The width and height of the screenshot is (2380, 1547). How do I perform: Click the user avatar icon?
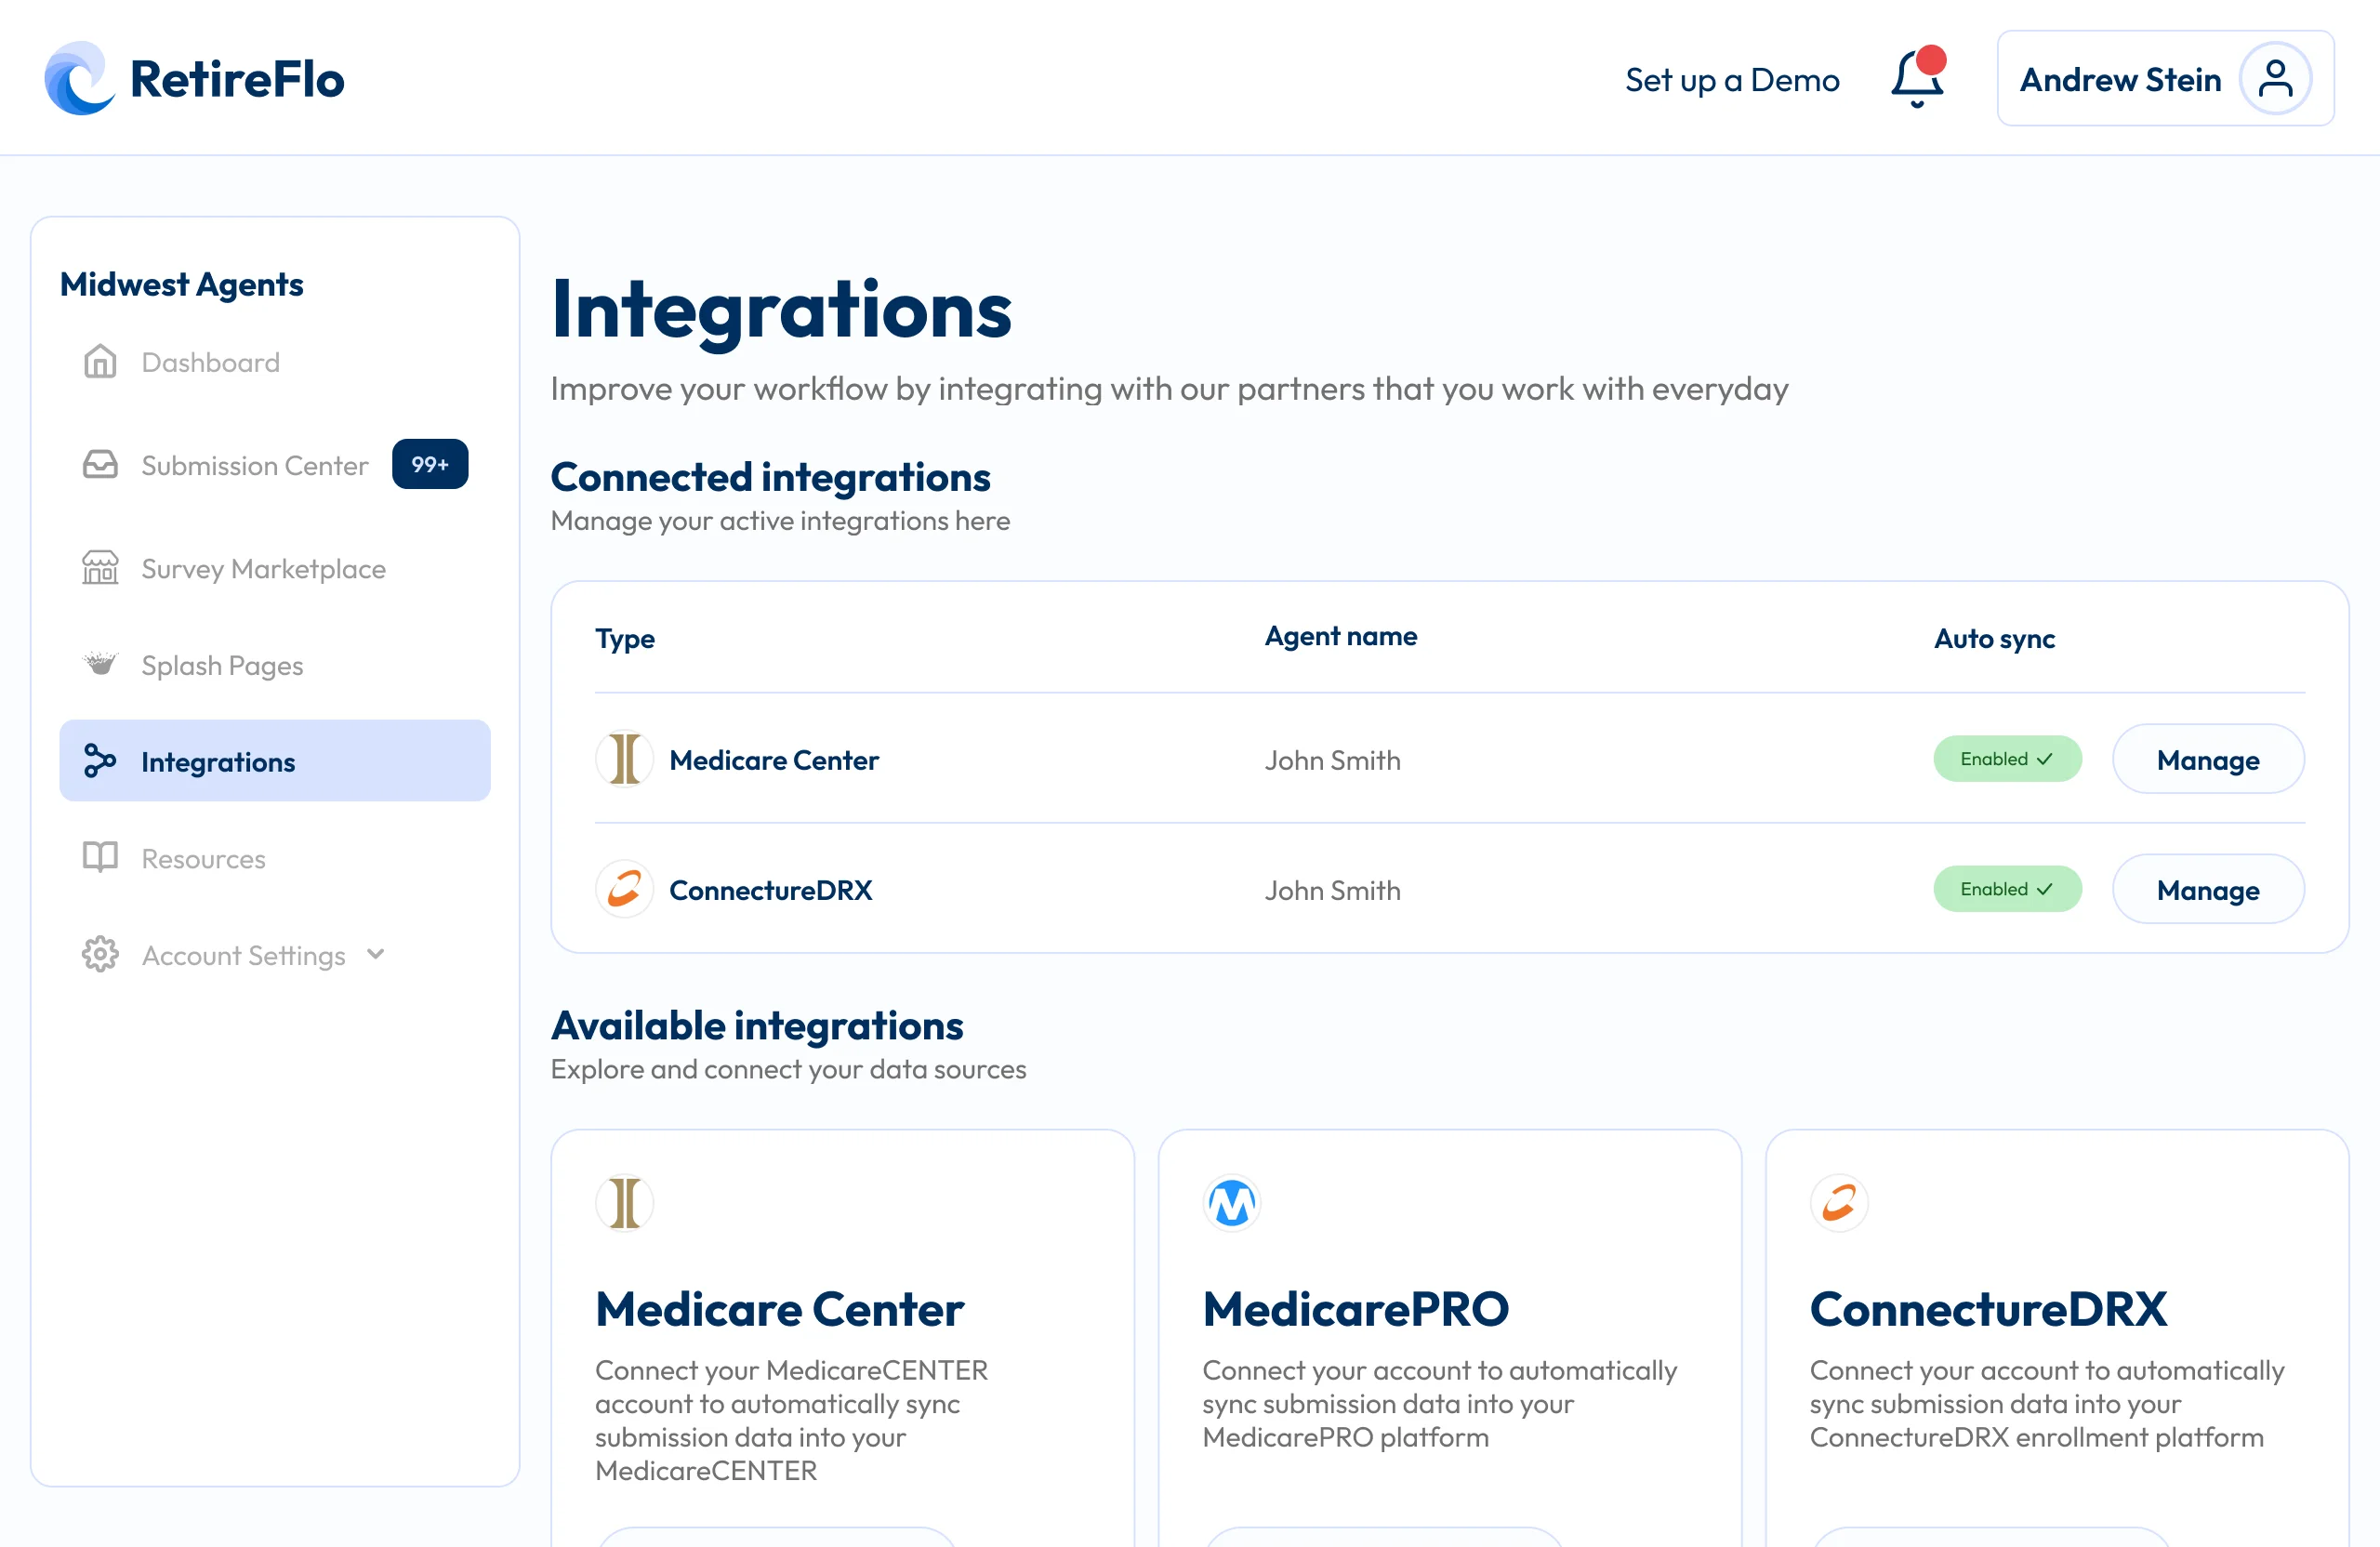(x=2275, y=79)
